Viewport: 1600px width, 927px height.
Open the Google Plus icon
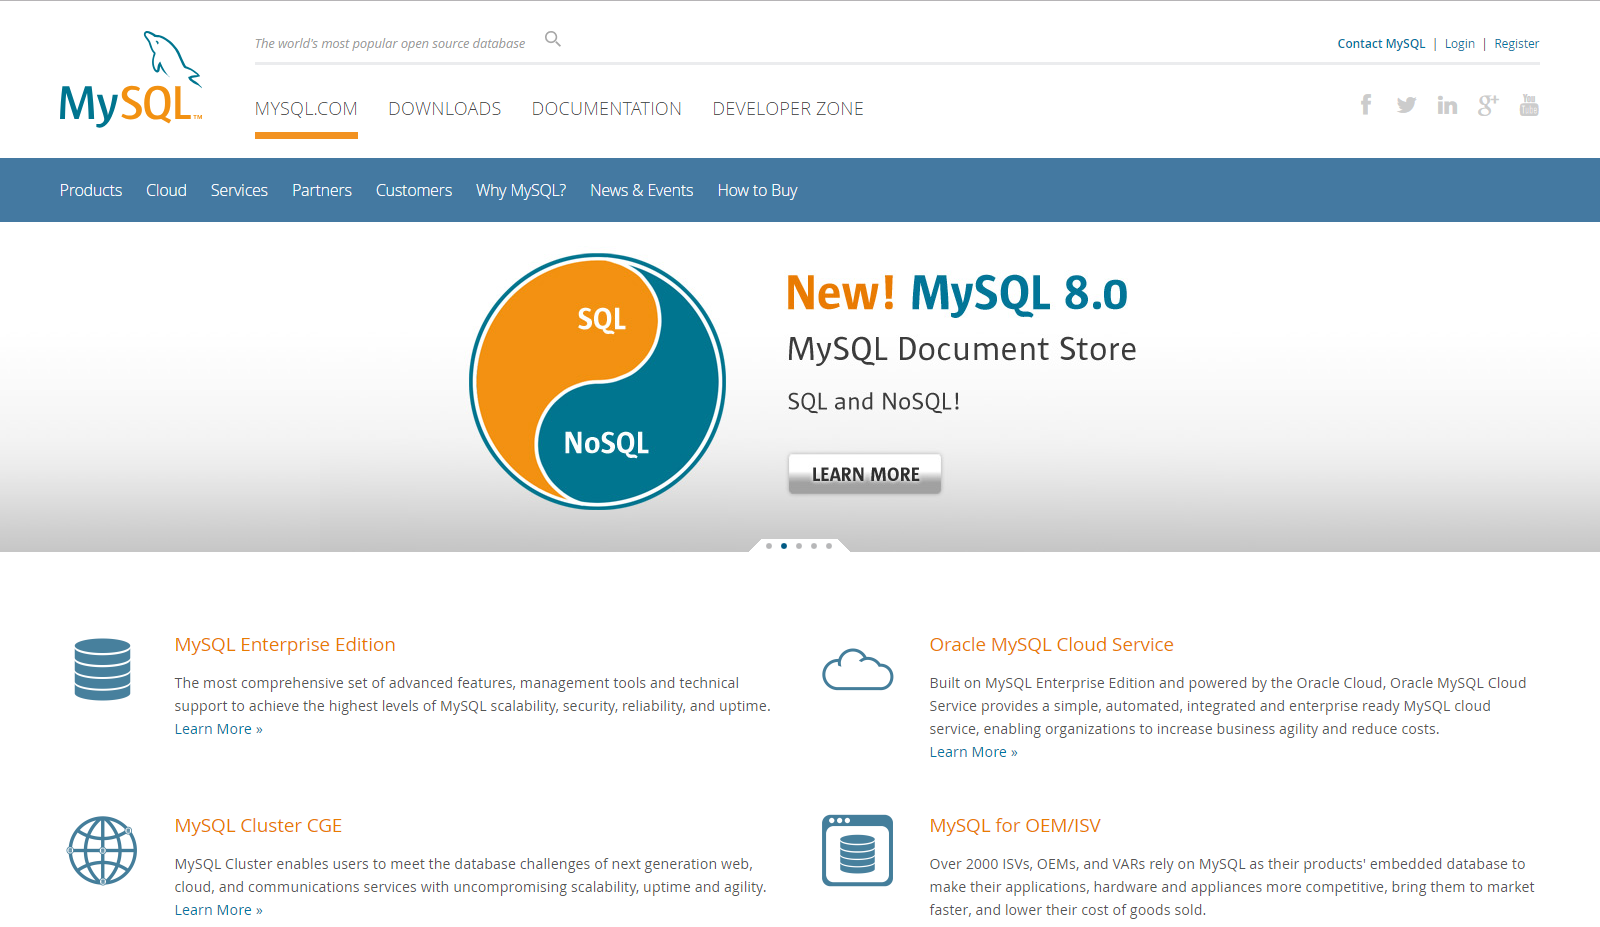click(1488, 105)
